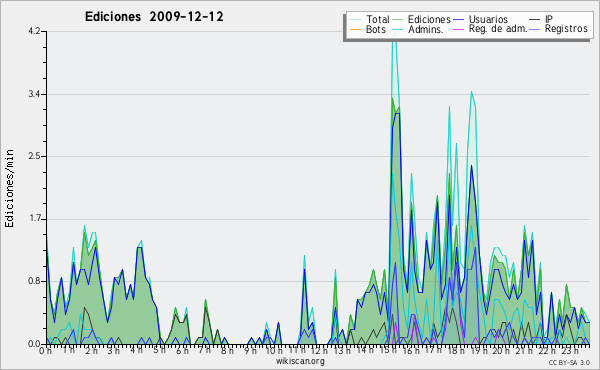Select the 'Total' legend entry
Screen dimensions: 600x370
click(377, 19)
